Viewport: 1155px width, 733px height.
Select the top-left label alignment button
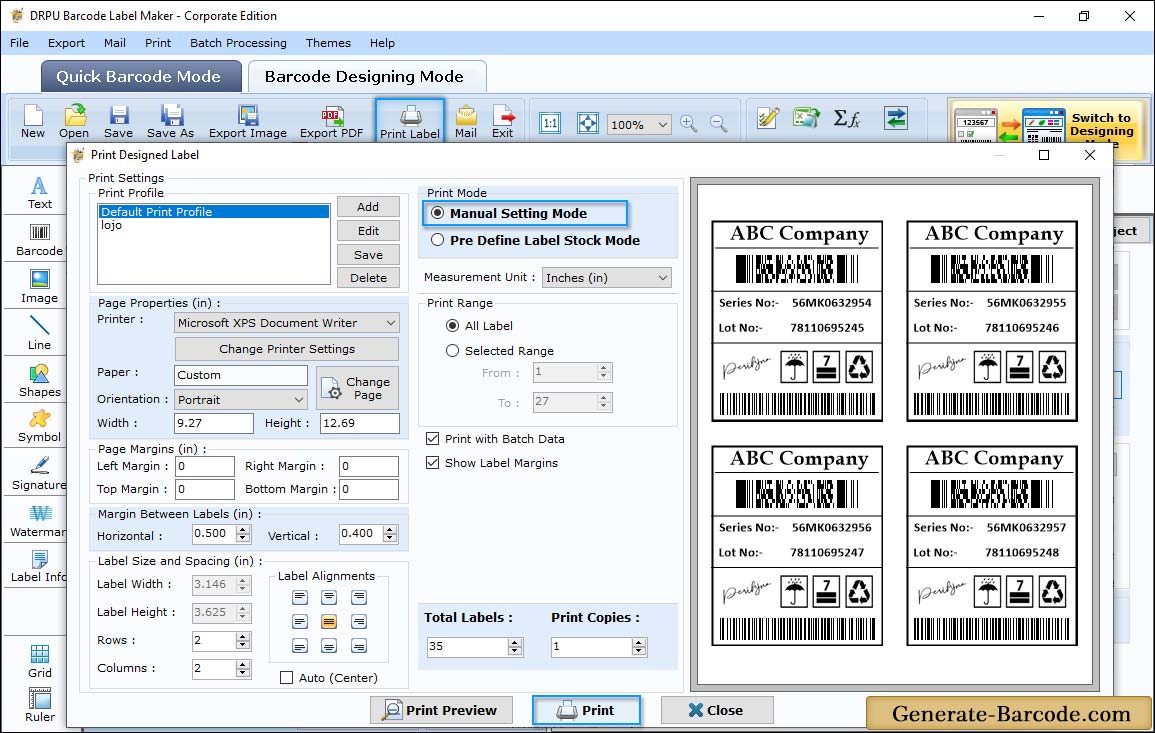point(300,597)
